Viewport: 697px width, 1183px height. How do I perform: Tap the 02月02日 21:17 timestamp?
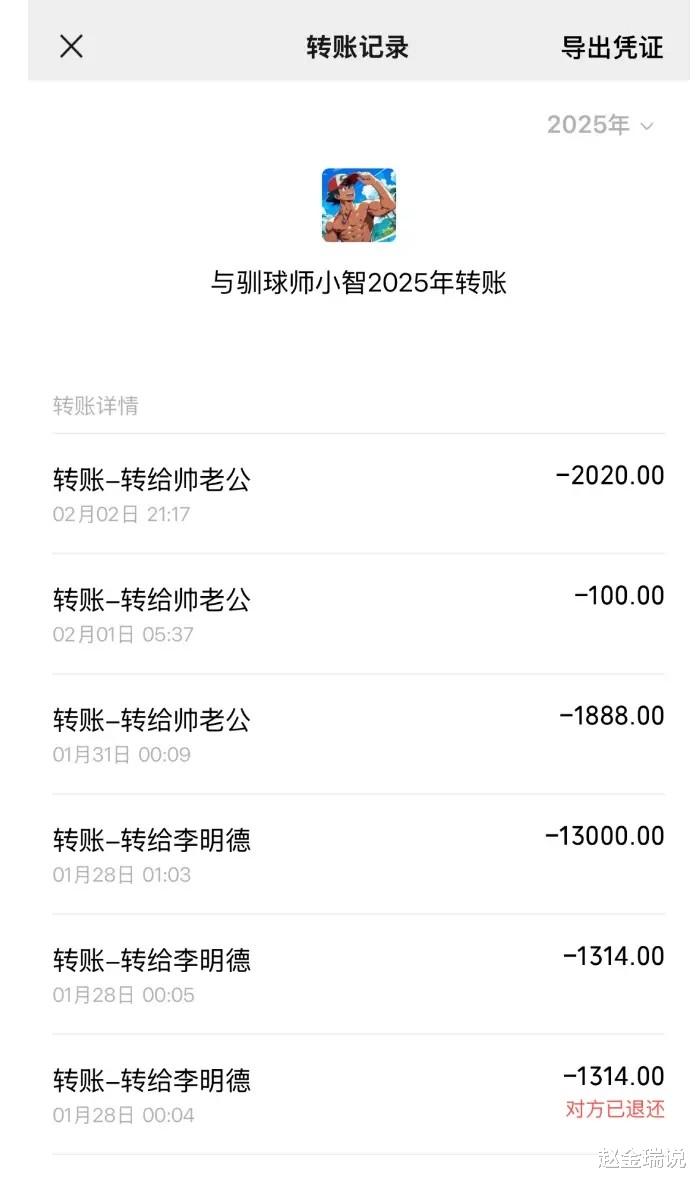coord(121,515)
